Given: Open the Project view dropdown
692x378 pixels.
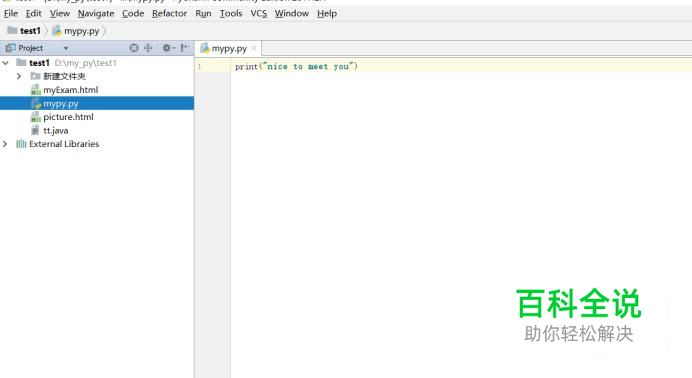Looking at the screenshot, I should click(66, 48).
